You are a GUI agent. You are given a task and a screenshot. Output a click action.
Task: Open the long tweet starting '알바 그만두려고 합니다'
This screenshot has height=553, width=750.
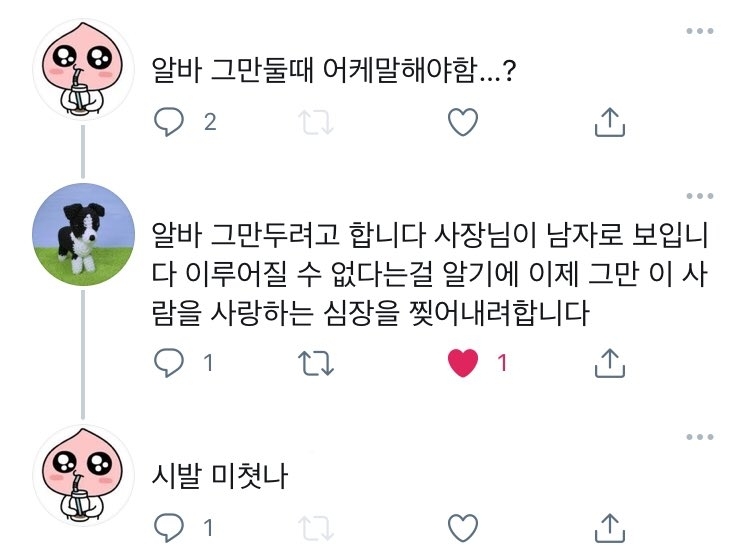point(429,274)
